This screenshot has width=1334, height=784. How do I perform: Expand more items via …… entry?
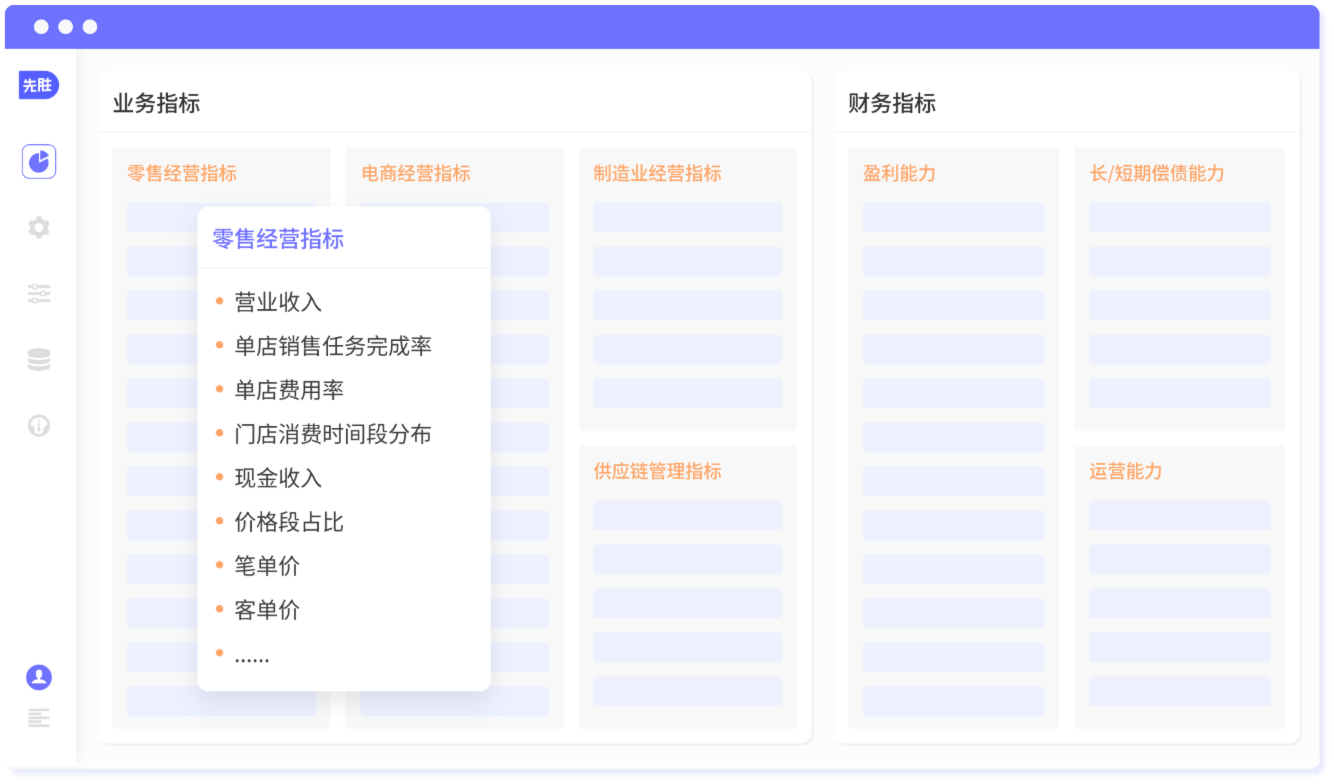click(x=252, y=655)
